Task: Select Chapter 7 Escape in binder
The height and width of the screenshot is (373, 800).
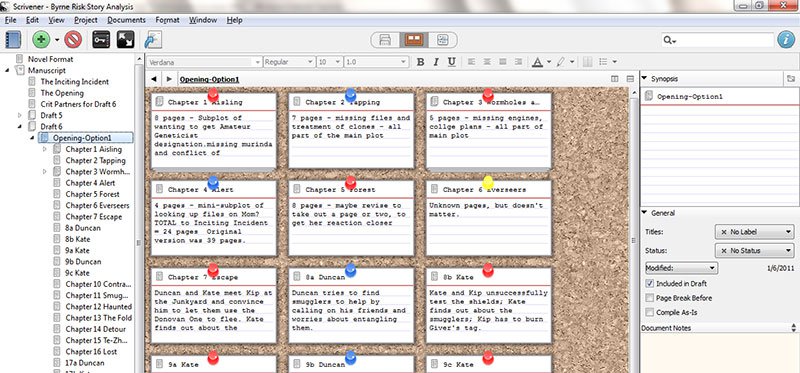Action: click(93, 216)
